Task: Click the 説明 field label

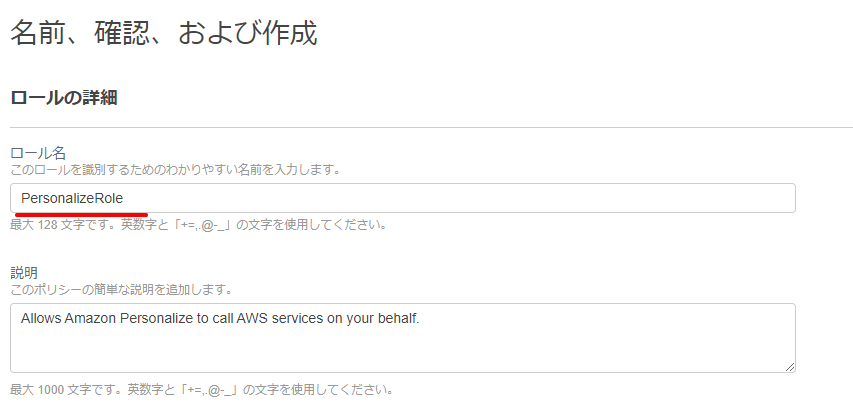Action: click(24, 273)
